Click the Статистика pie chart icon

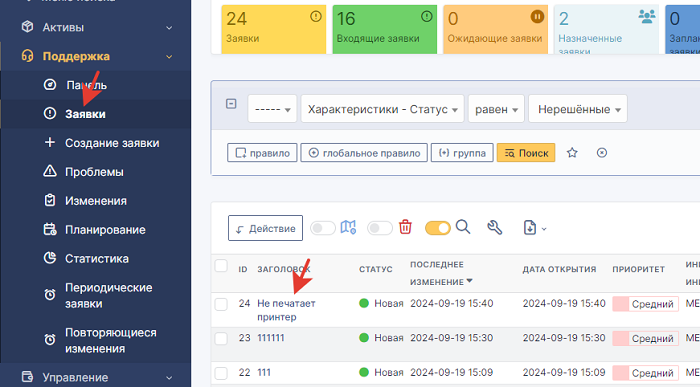pos(50,258)
